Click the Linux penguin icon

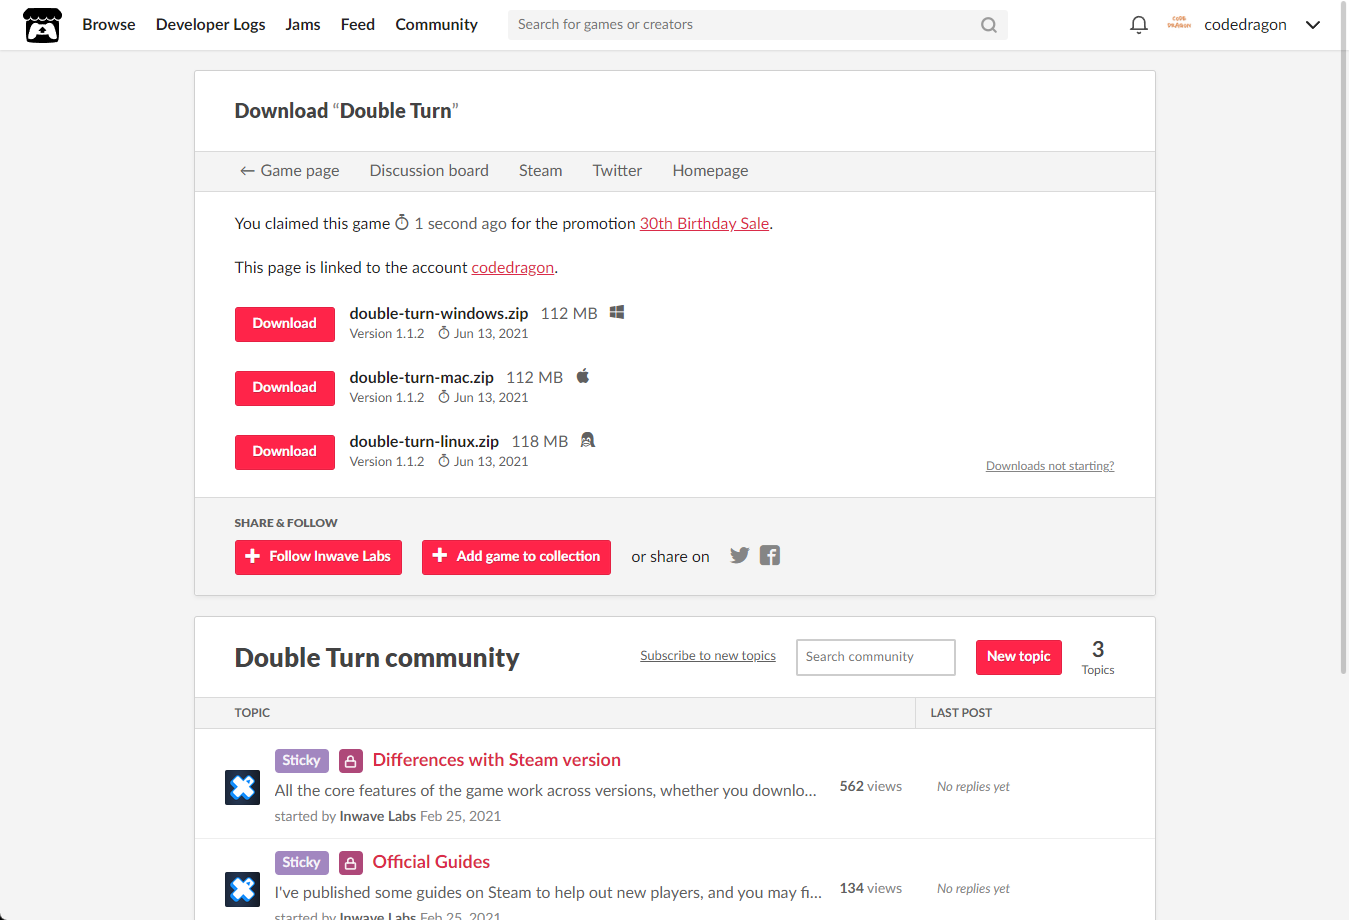coord(588,440)
